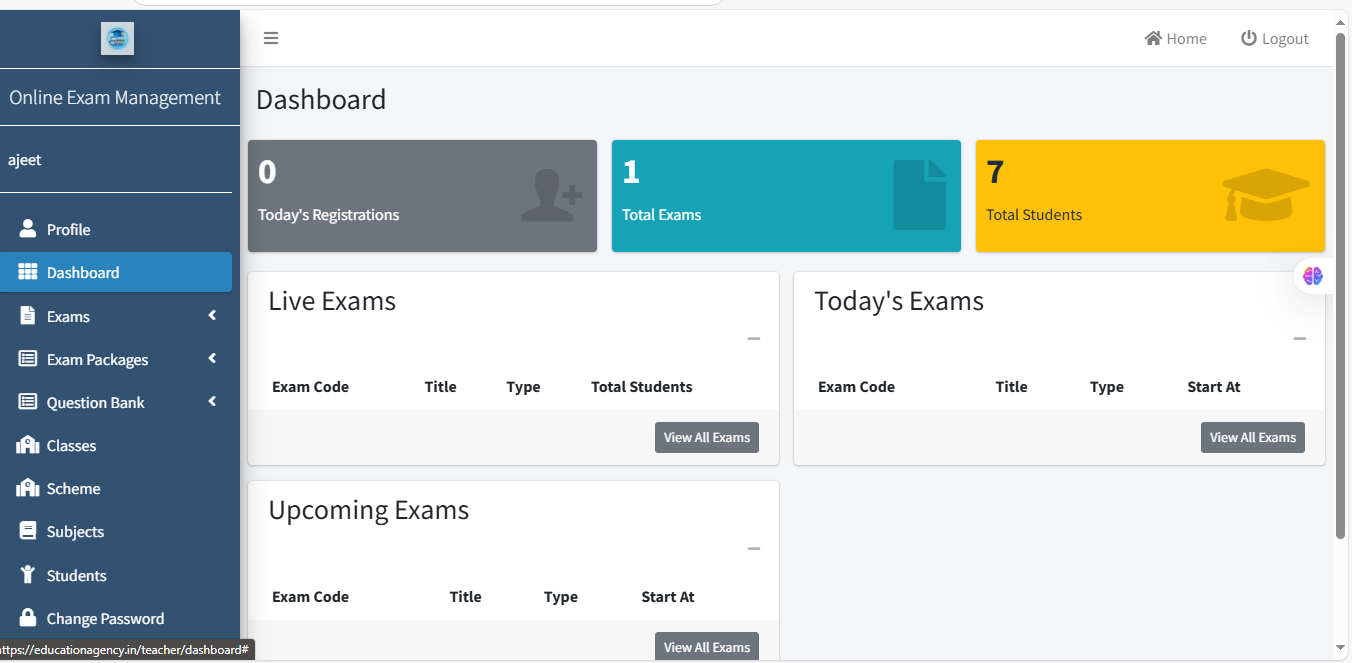This screenshot has height=663, width=1352.
Task: Collapse the Live Exams panel
Action: click(754, 339)
